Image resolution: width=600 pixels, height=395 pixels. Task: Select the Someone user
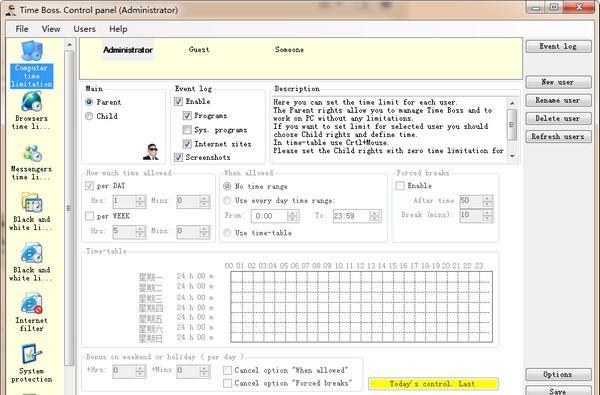pyautogui.click(x=289, y=50)
